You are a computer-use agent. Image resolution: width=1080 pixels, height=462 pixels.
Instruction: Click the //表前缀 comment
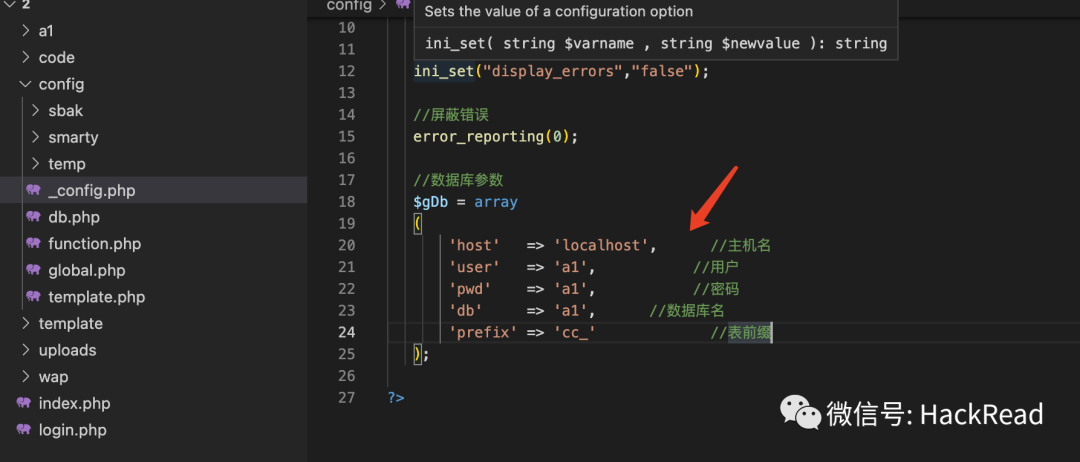742,333
